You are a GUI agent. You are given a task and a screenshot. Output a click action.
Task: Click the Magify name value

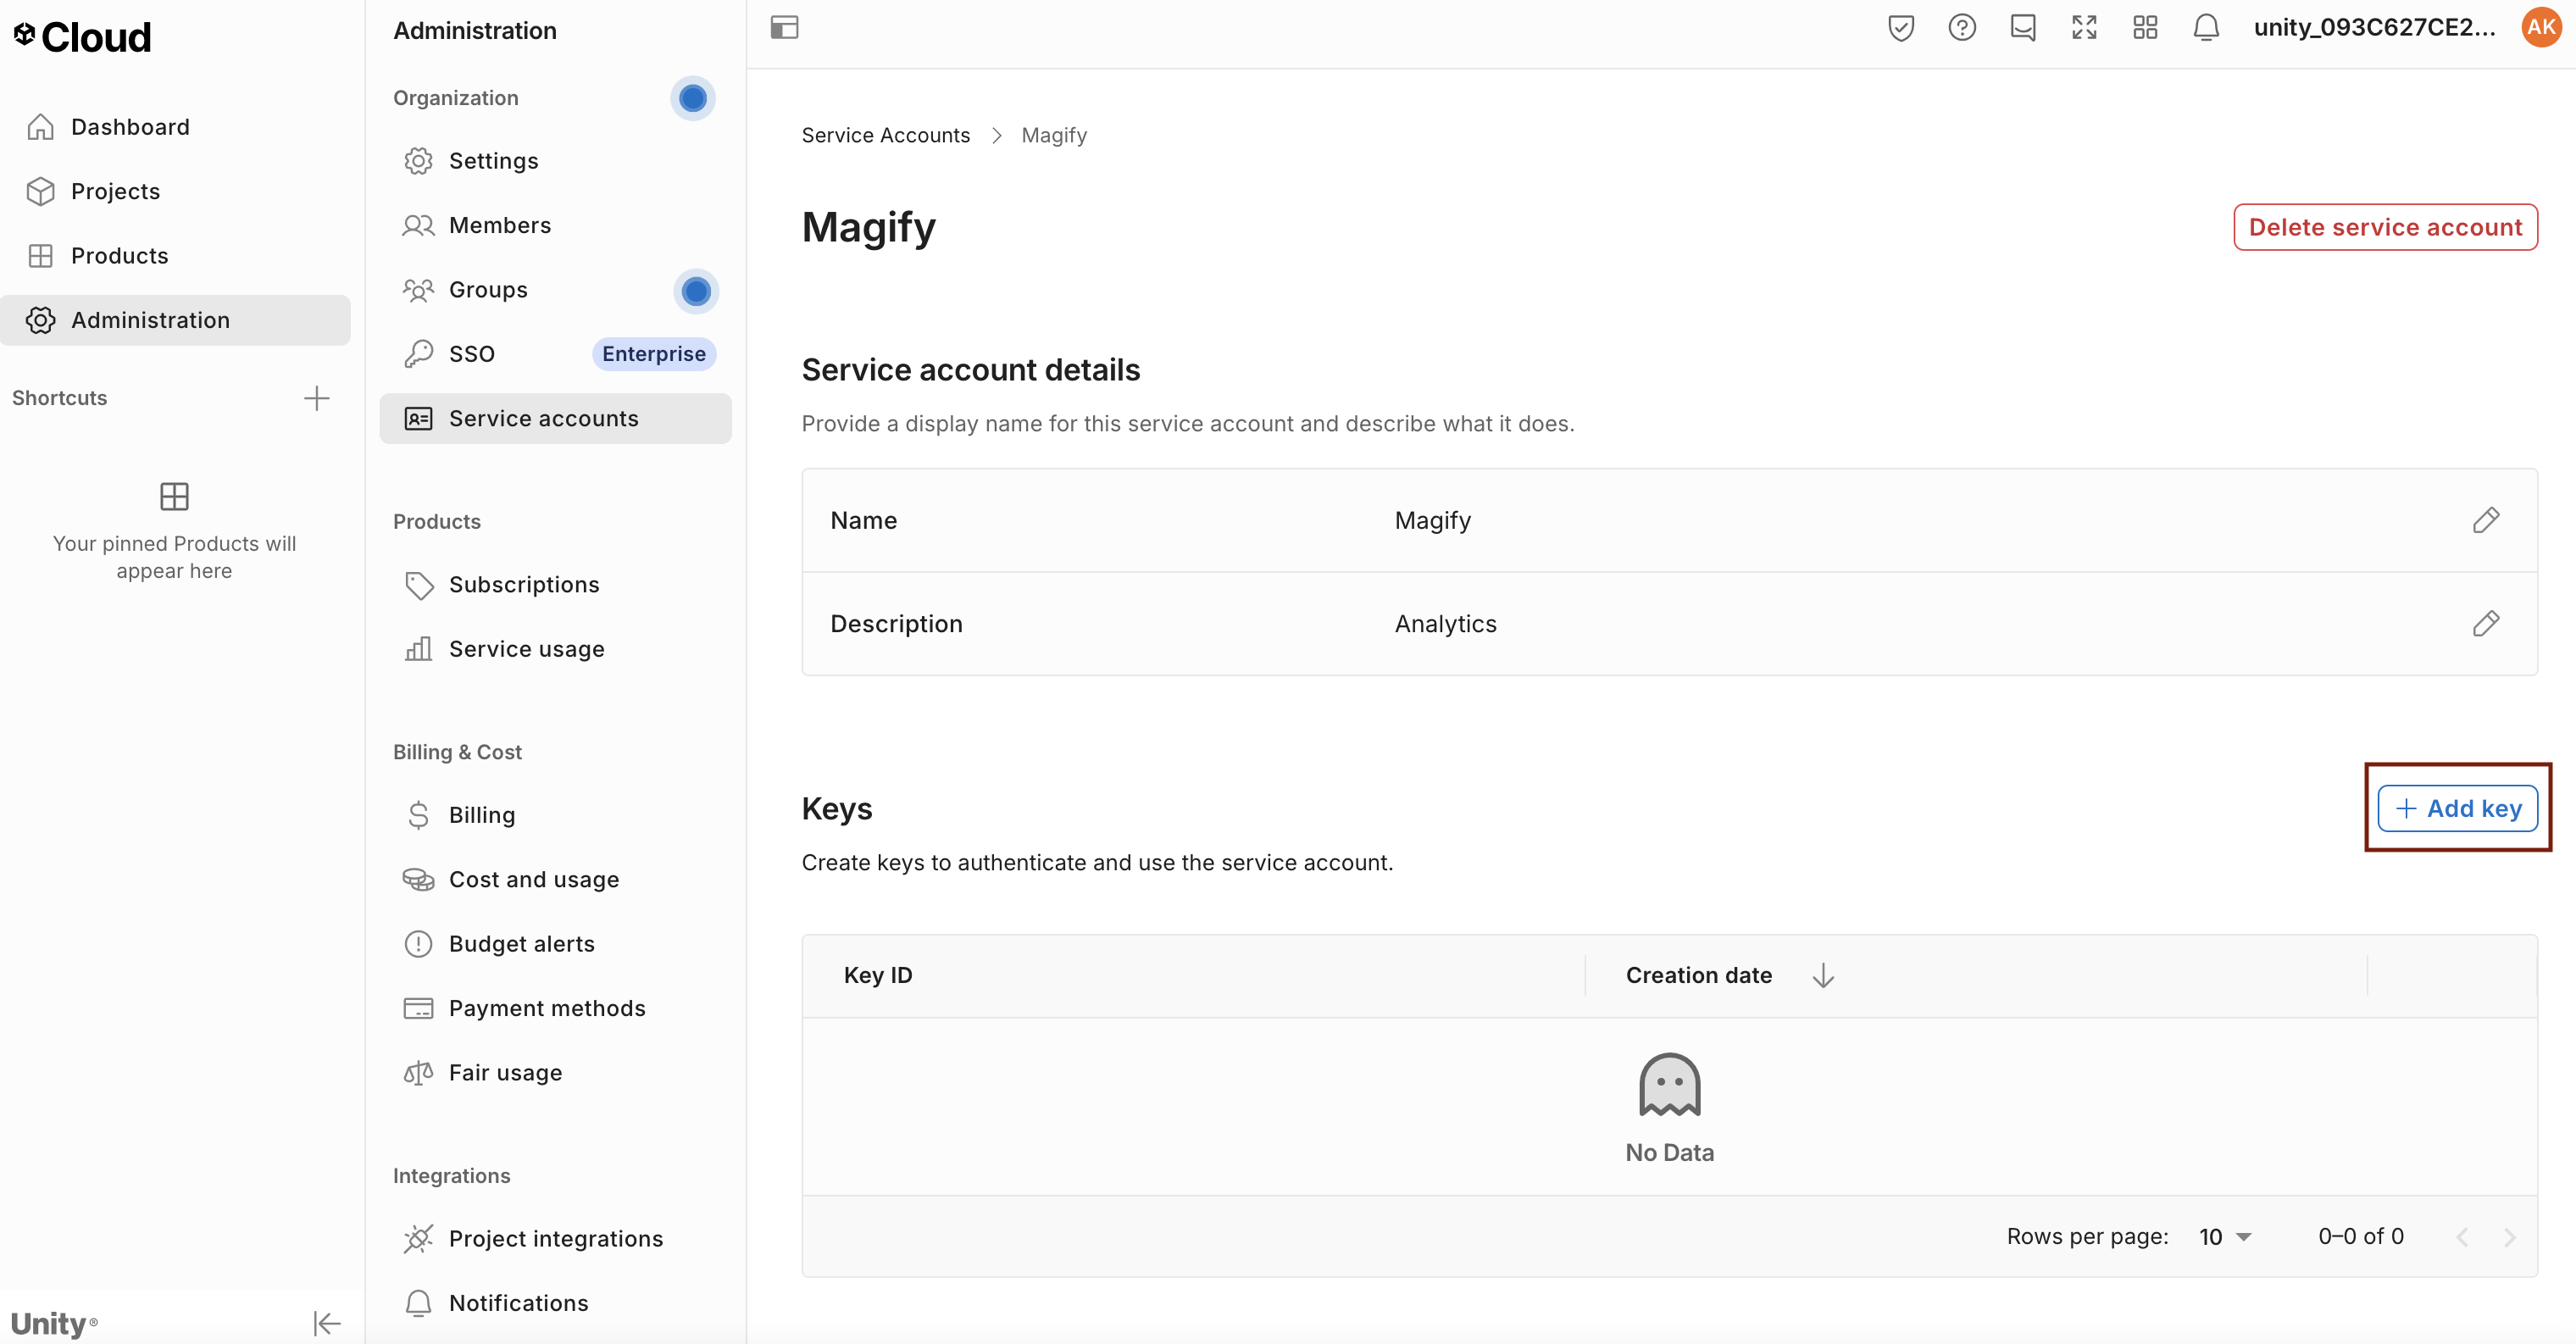1432,520
